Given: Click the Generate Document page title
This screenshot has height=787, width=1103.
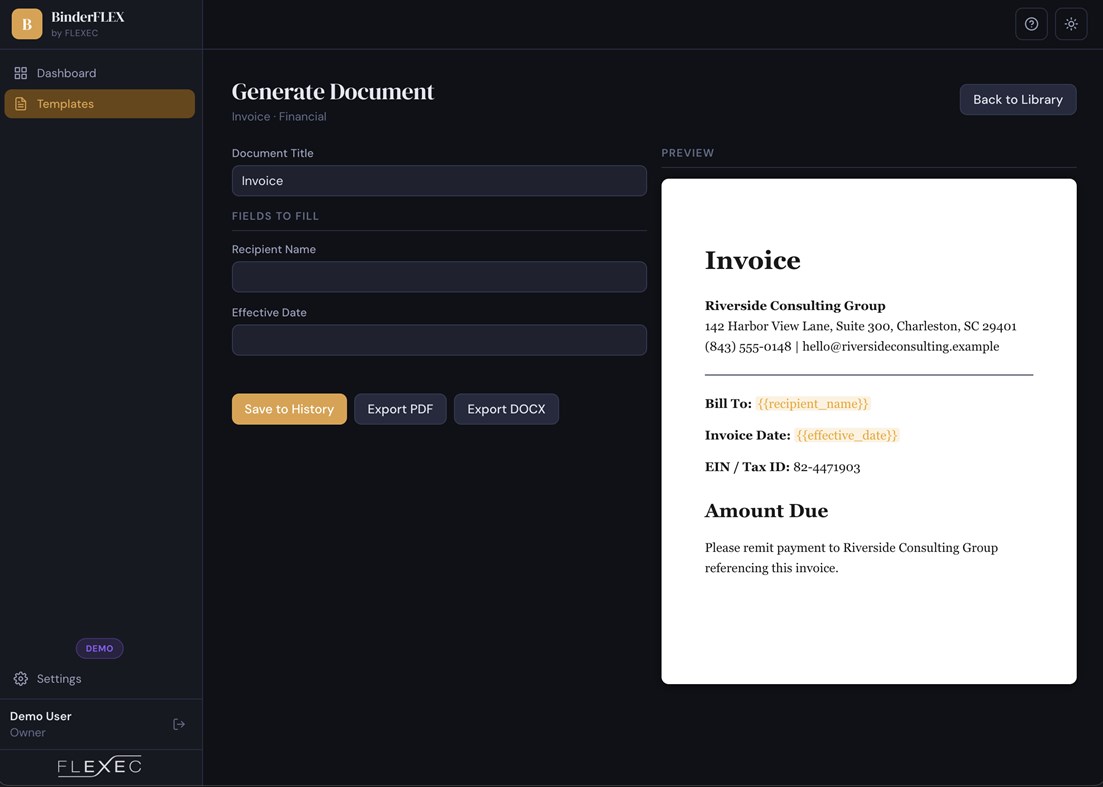Looking at the screenshot, I should pos(333,91).
